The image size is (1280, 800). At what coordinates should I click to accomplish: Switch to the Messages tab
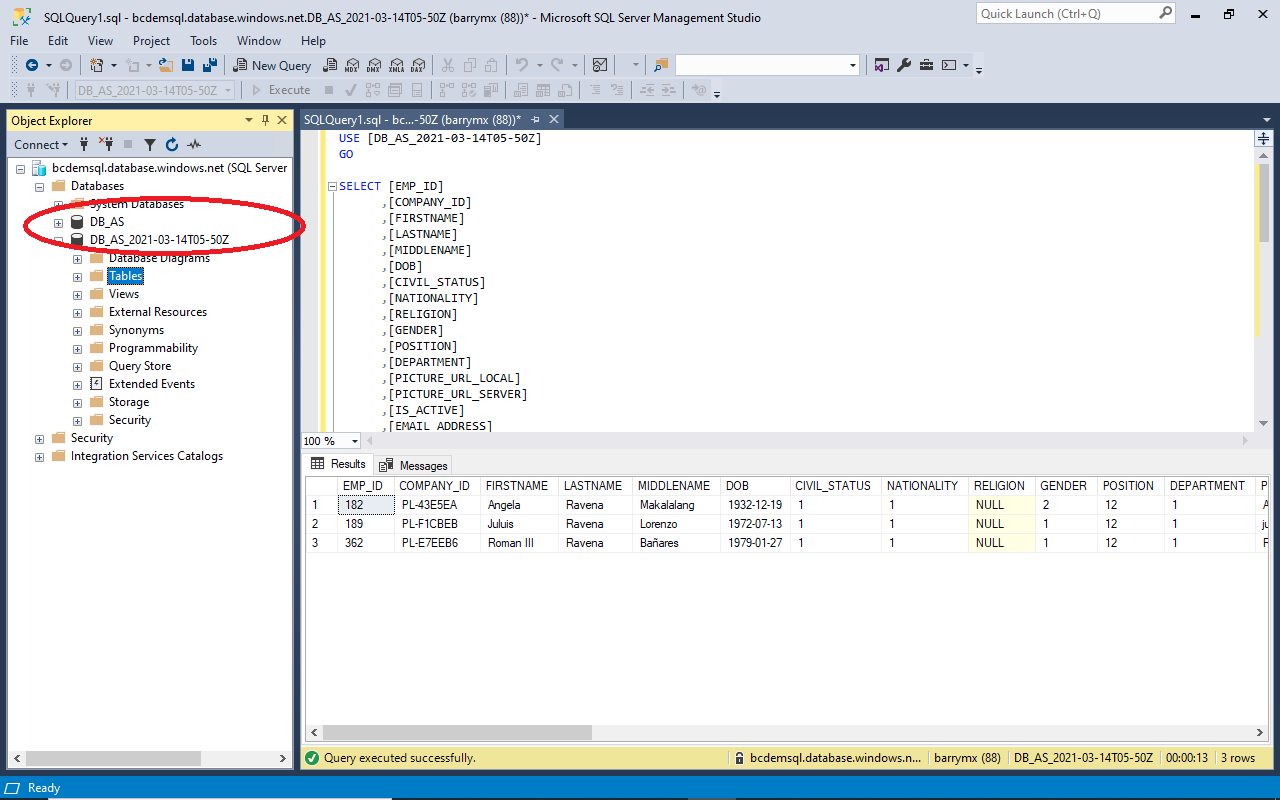click(414, 465)
